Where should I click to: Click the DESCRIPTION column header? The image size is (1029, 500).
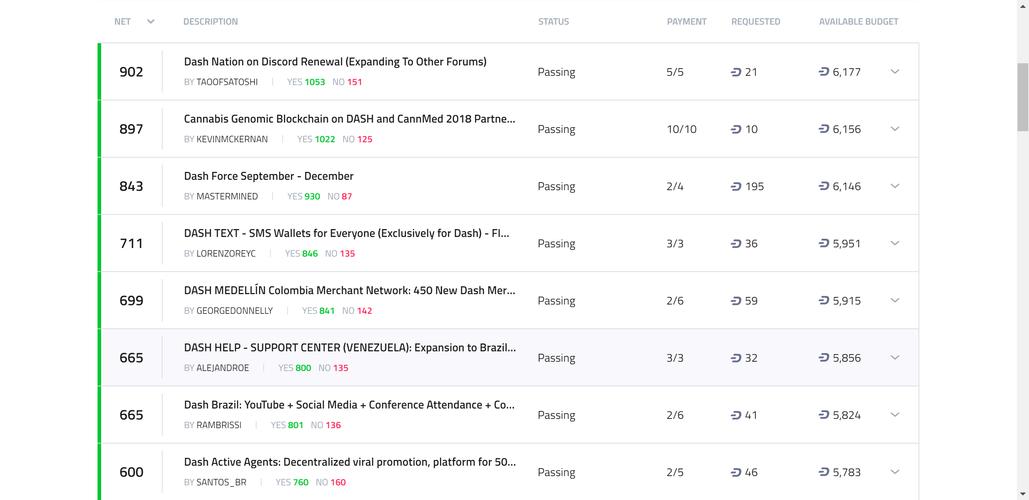[x=210, y=22]
